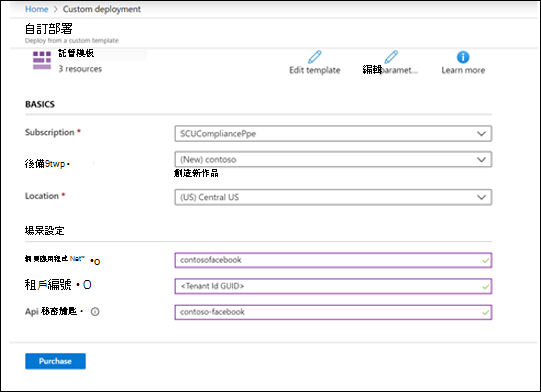Expand the Location dropdown chevron
The image size is (541, 392).
click(481, 197)
